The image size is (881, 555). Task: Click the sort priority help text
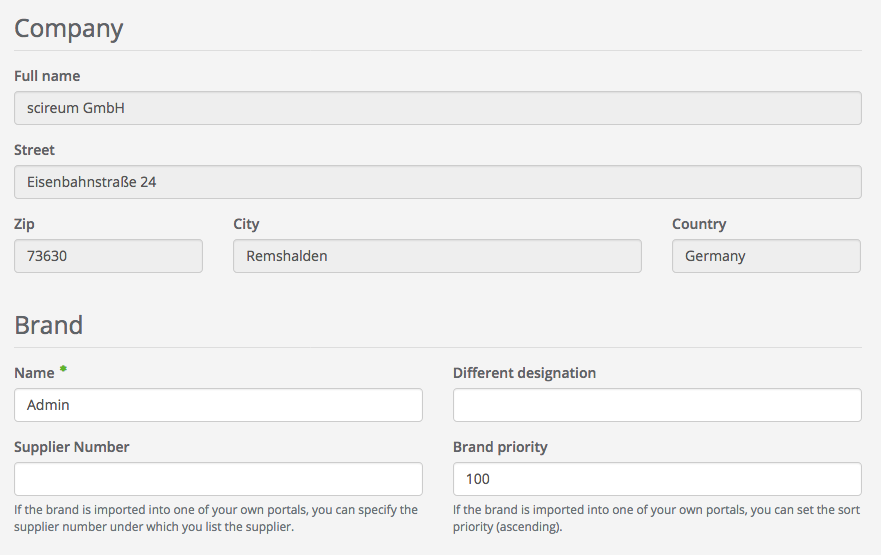655,518
